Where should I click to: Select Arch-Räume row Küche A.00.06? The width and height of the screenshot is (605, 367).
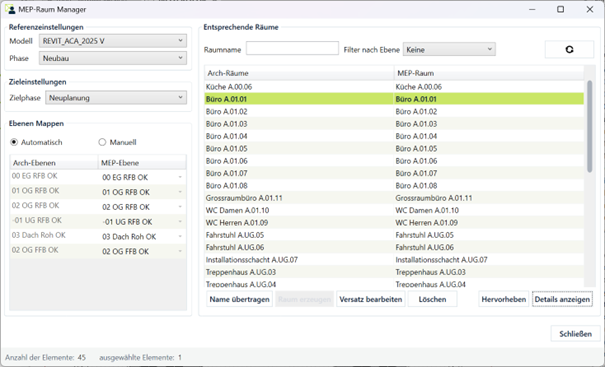pos(299,87)
